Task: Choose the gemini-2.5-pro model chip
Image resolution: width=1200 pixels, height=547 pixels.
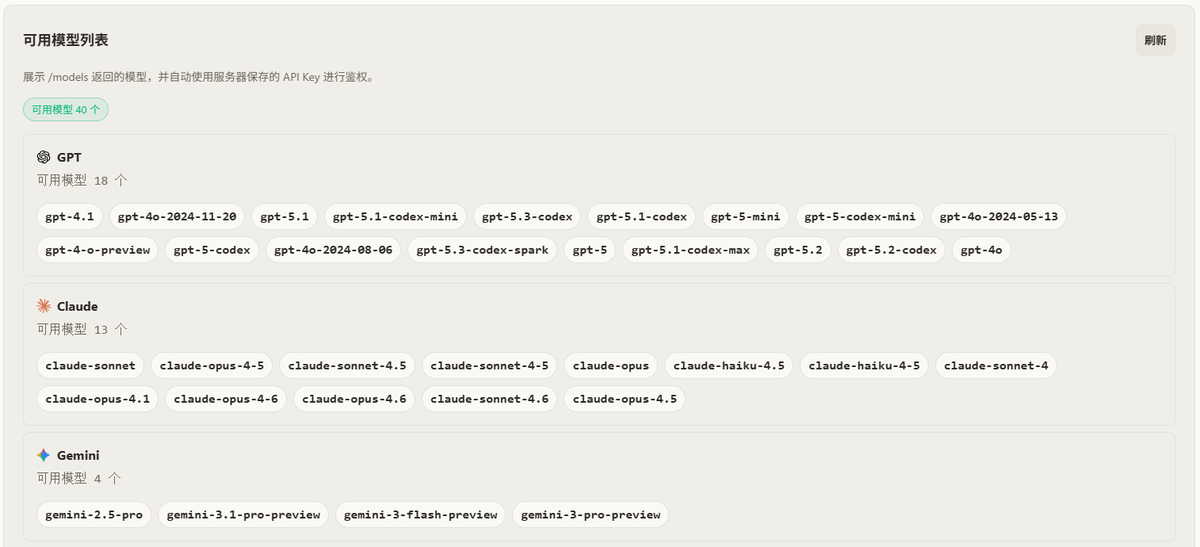Action: tap(94, 514)
